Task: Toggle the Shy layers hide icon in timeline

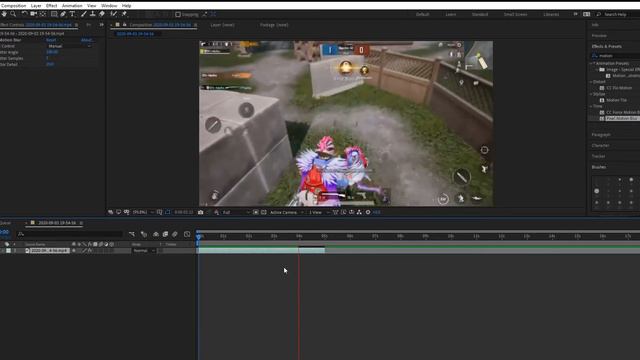Action: 156,234
